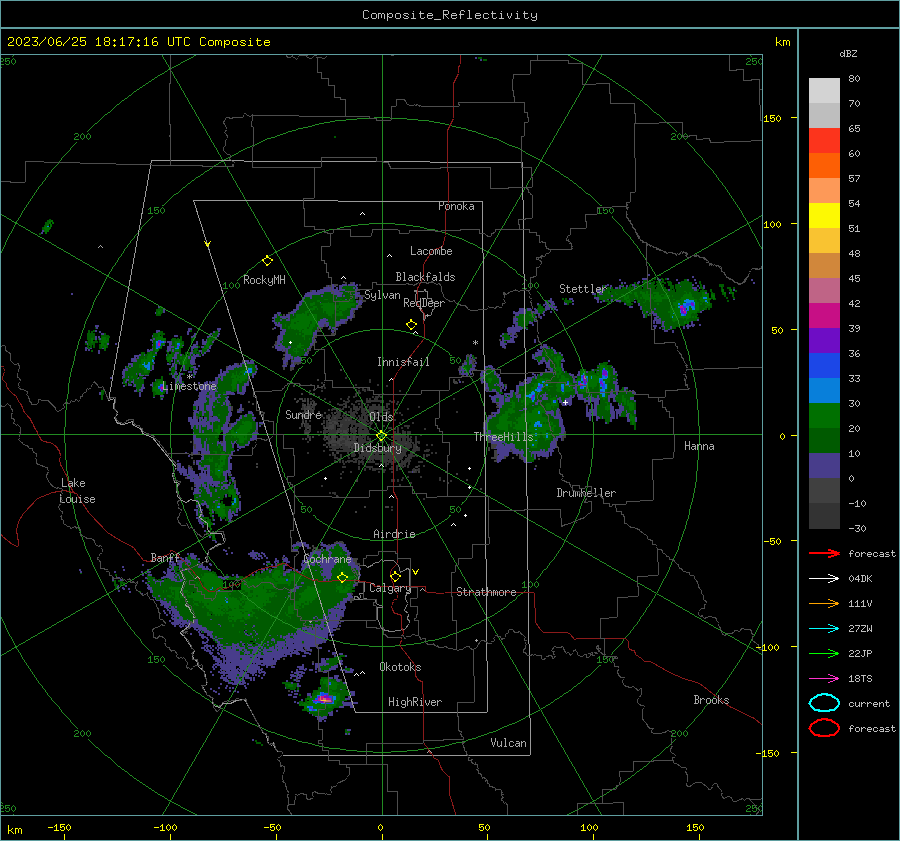Select the HighRiver label

coord(415,702)
